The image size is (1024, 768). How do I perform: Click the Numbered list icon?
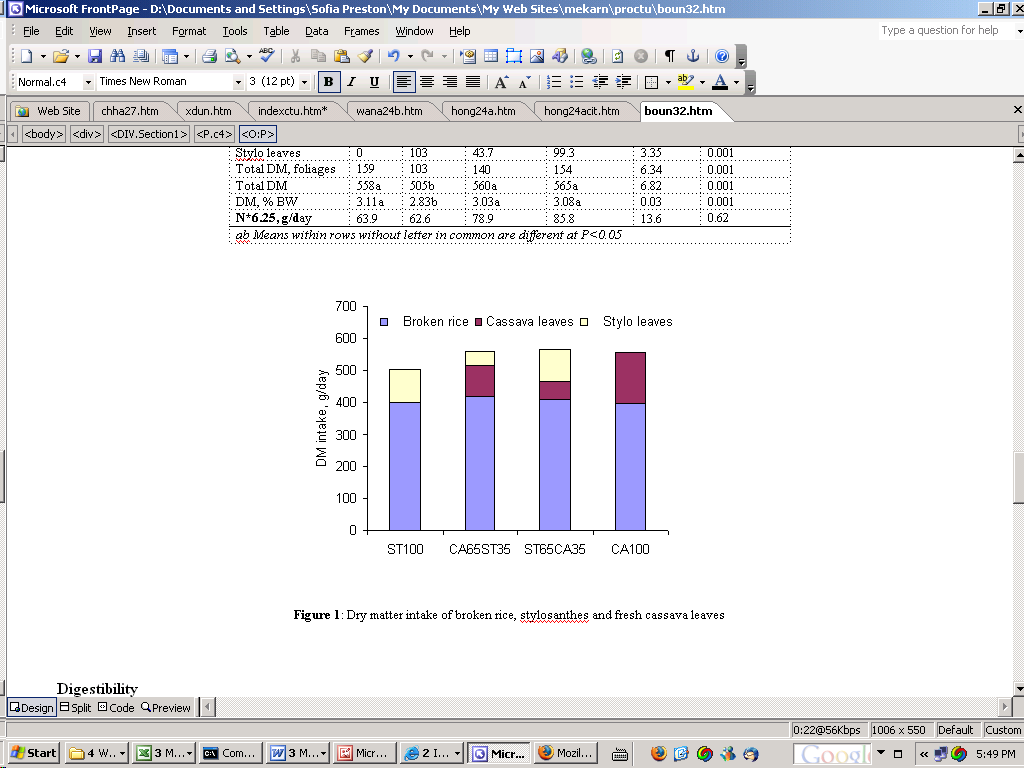[x=554, y=82]
